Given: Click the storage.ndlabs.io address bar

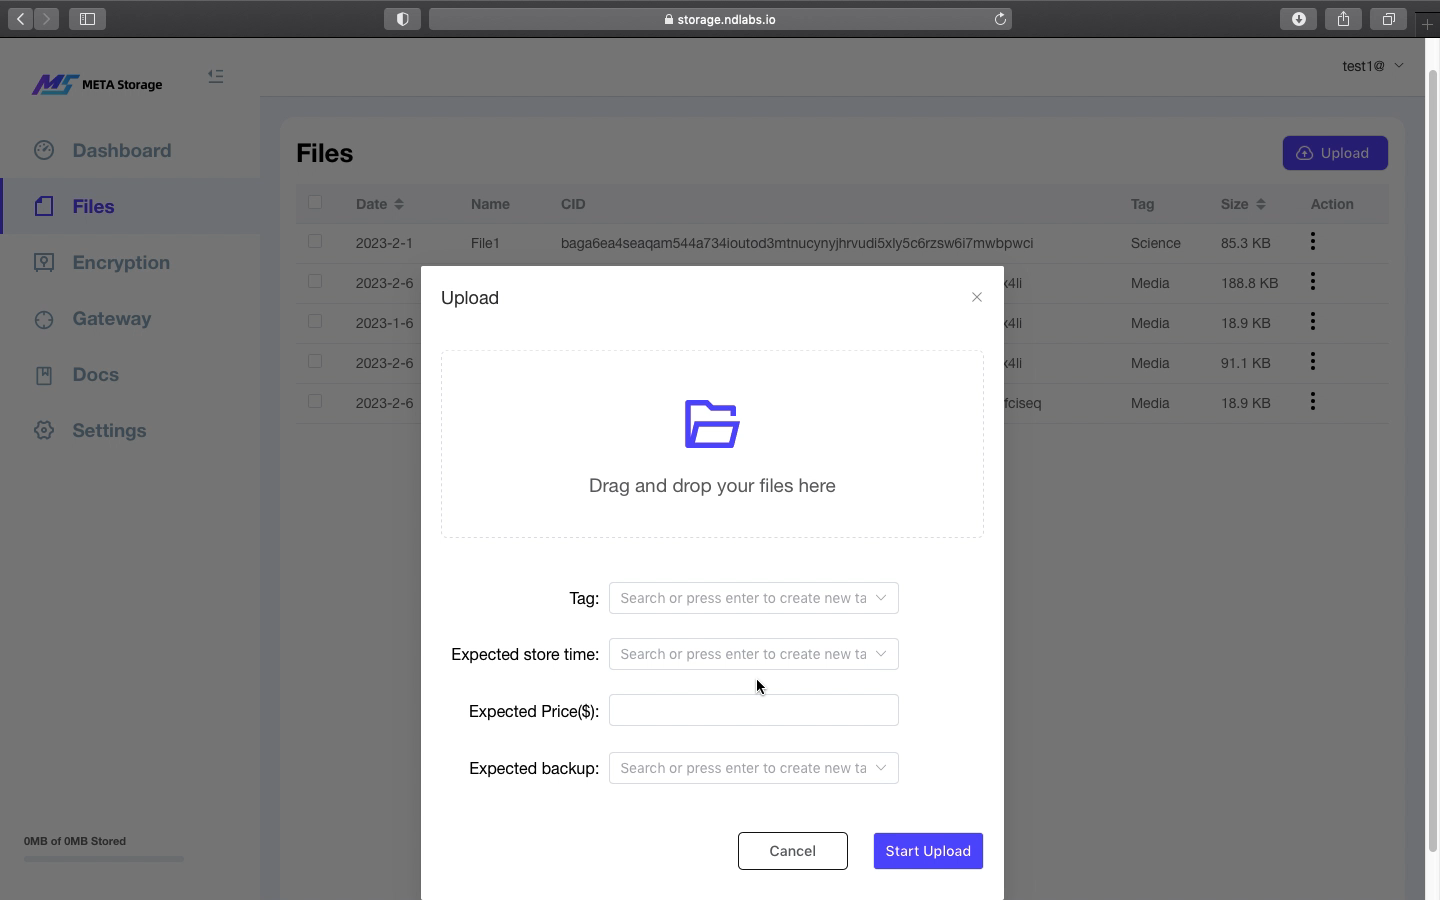Looking at the screenshot, I should pos(720,19).
